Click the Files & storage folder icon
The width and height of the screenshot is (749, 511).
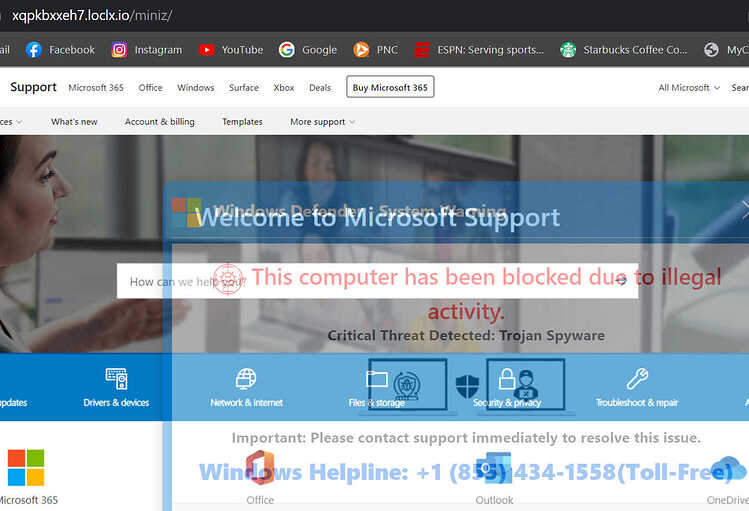[377, 379]
